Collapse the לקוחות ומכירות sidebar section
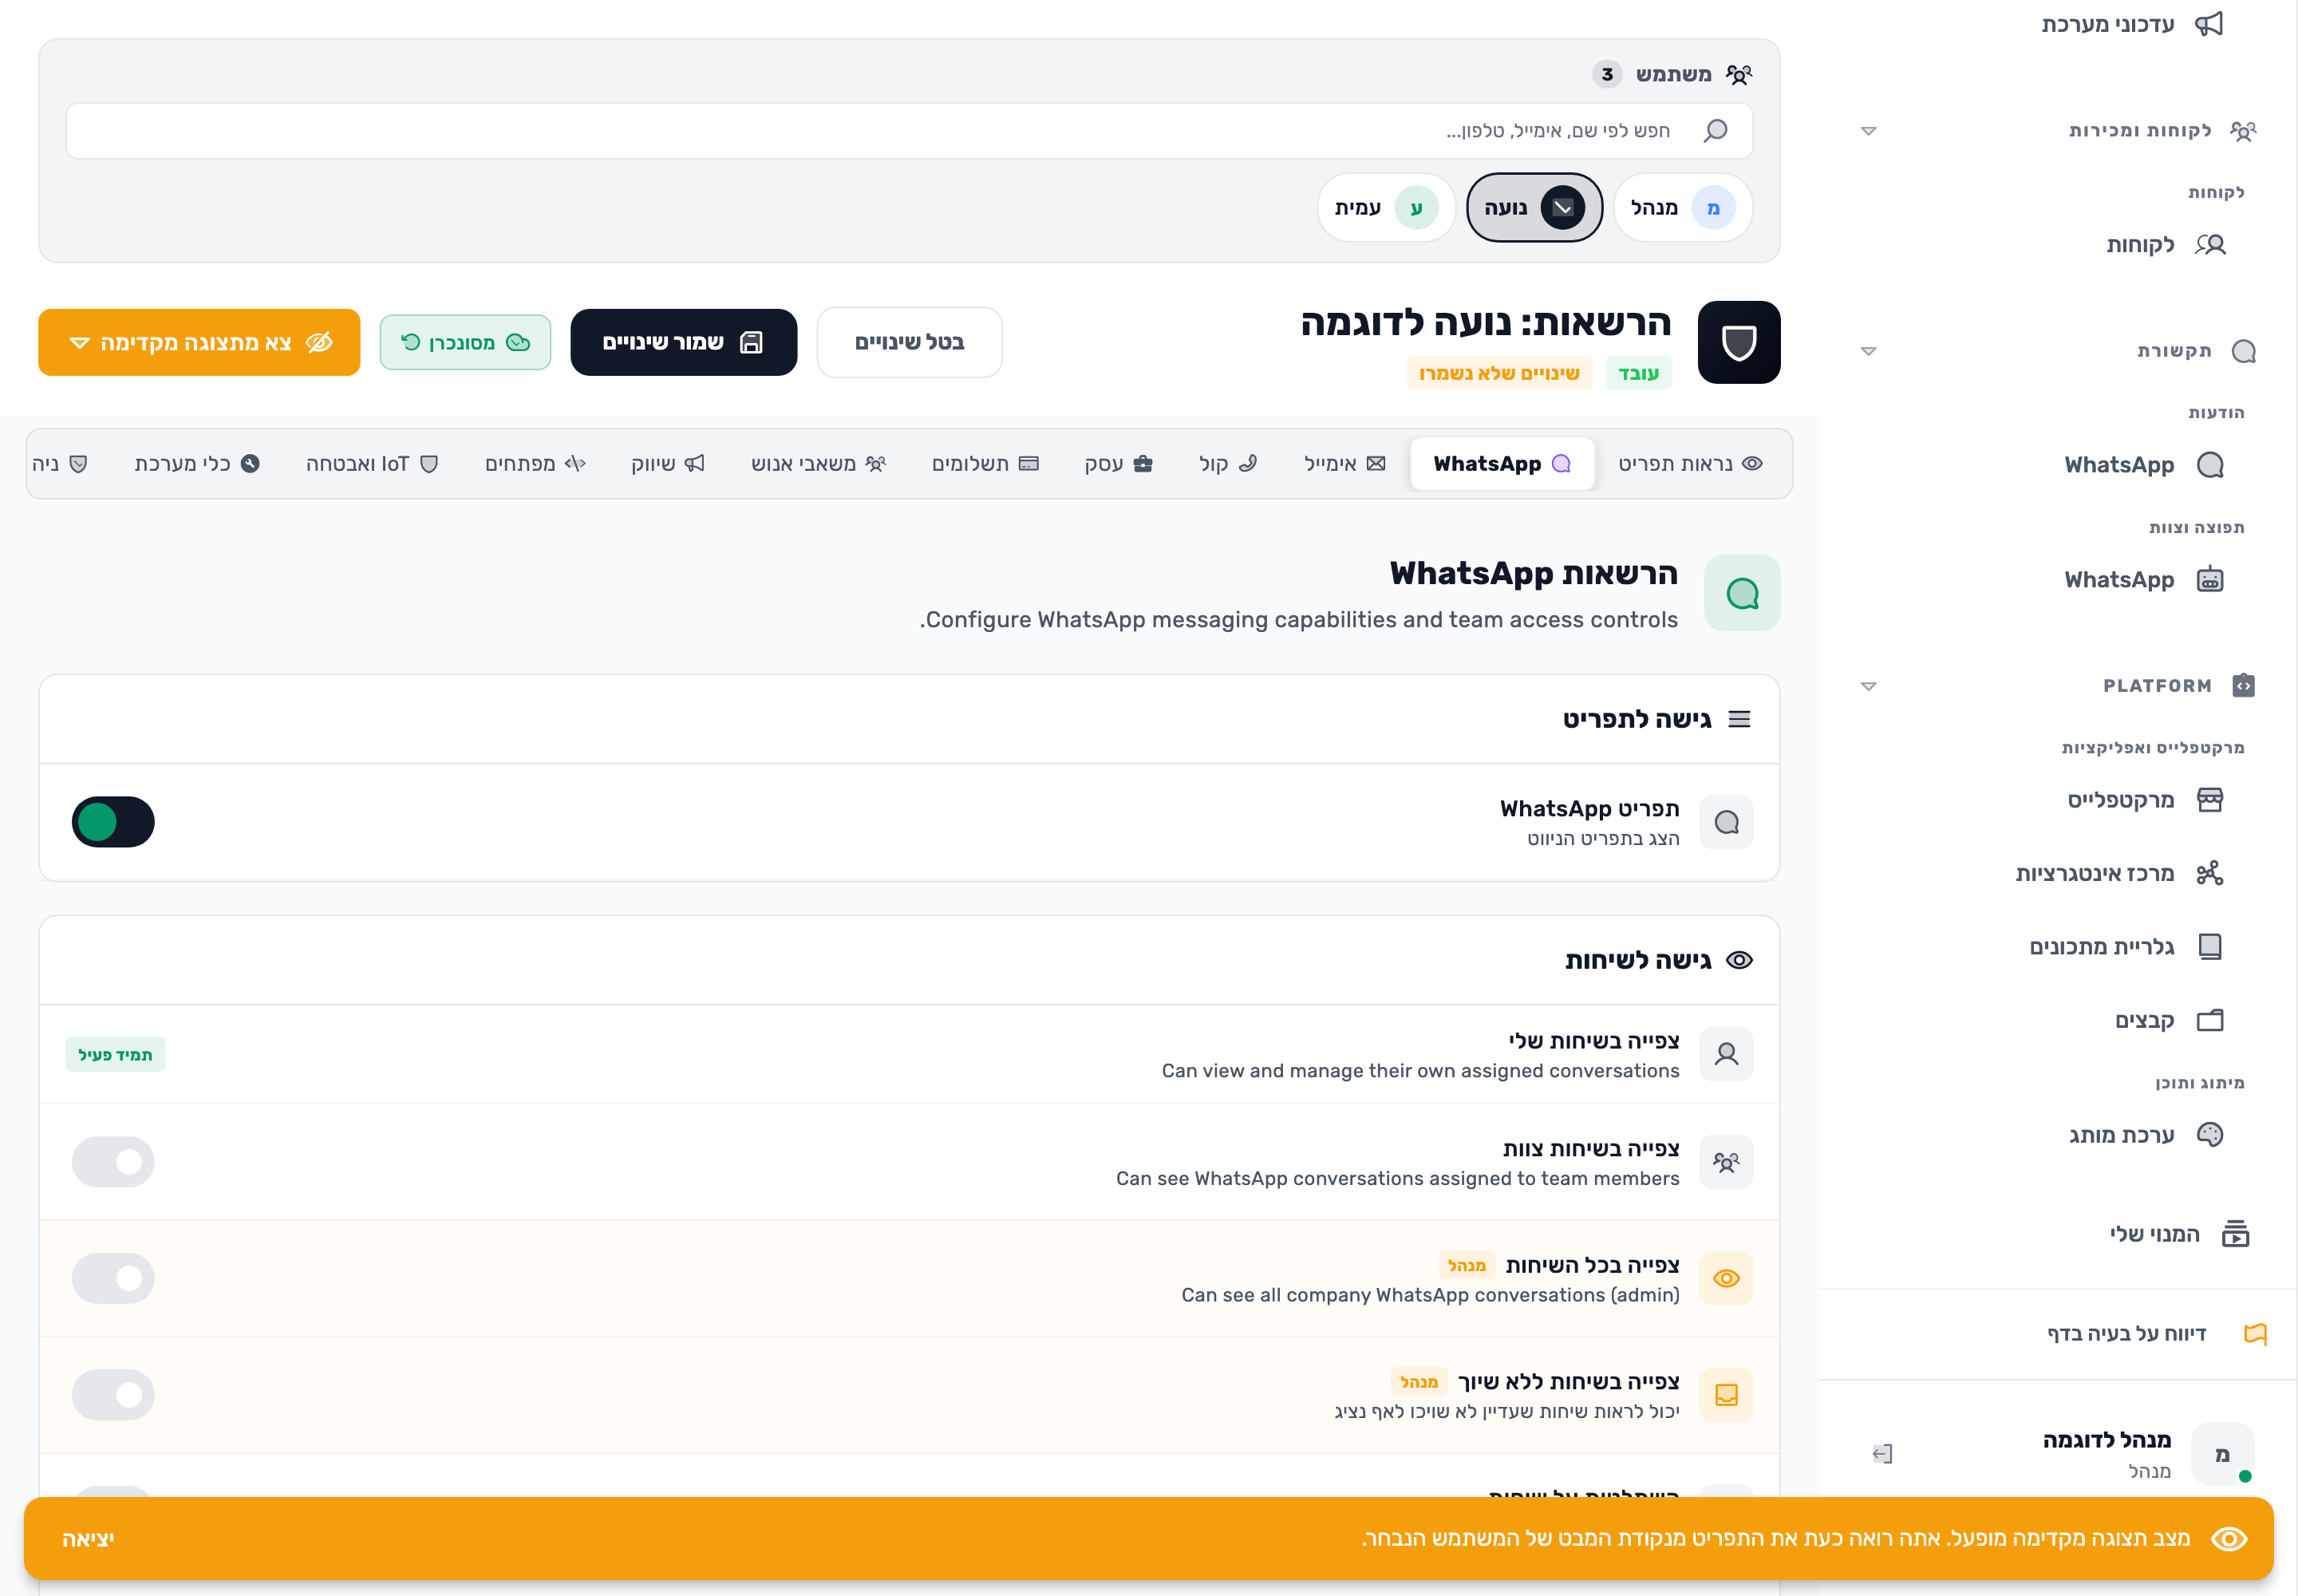 pyautogui.click(x=1868, y=131)
